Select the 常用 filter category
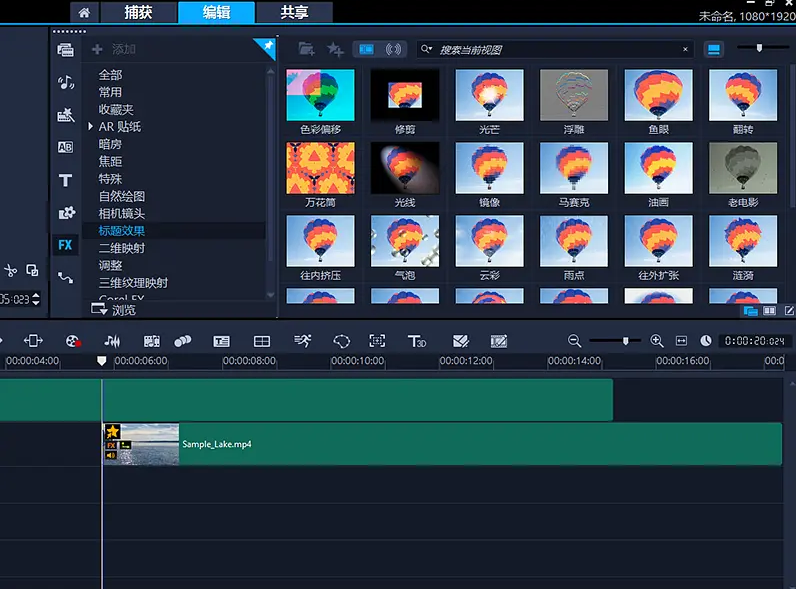The image size is (796, 589). (x=110, y=92)
